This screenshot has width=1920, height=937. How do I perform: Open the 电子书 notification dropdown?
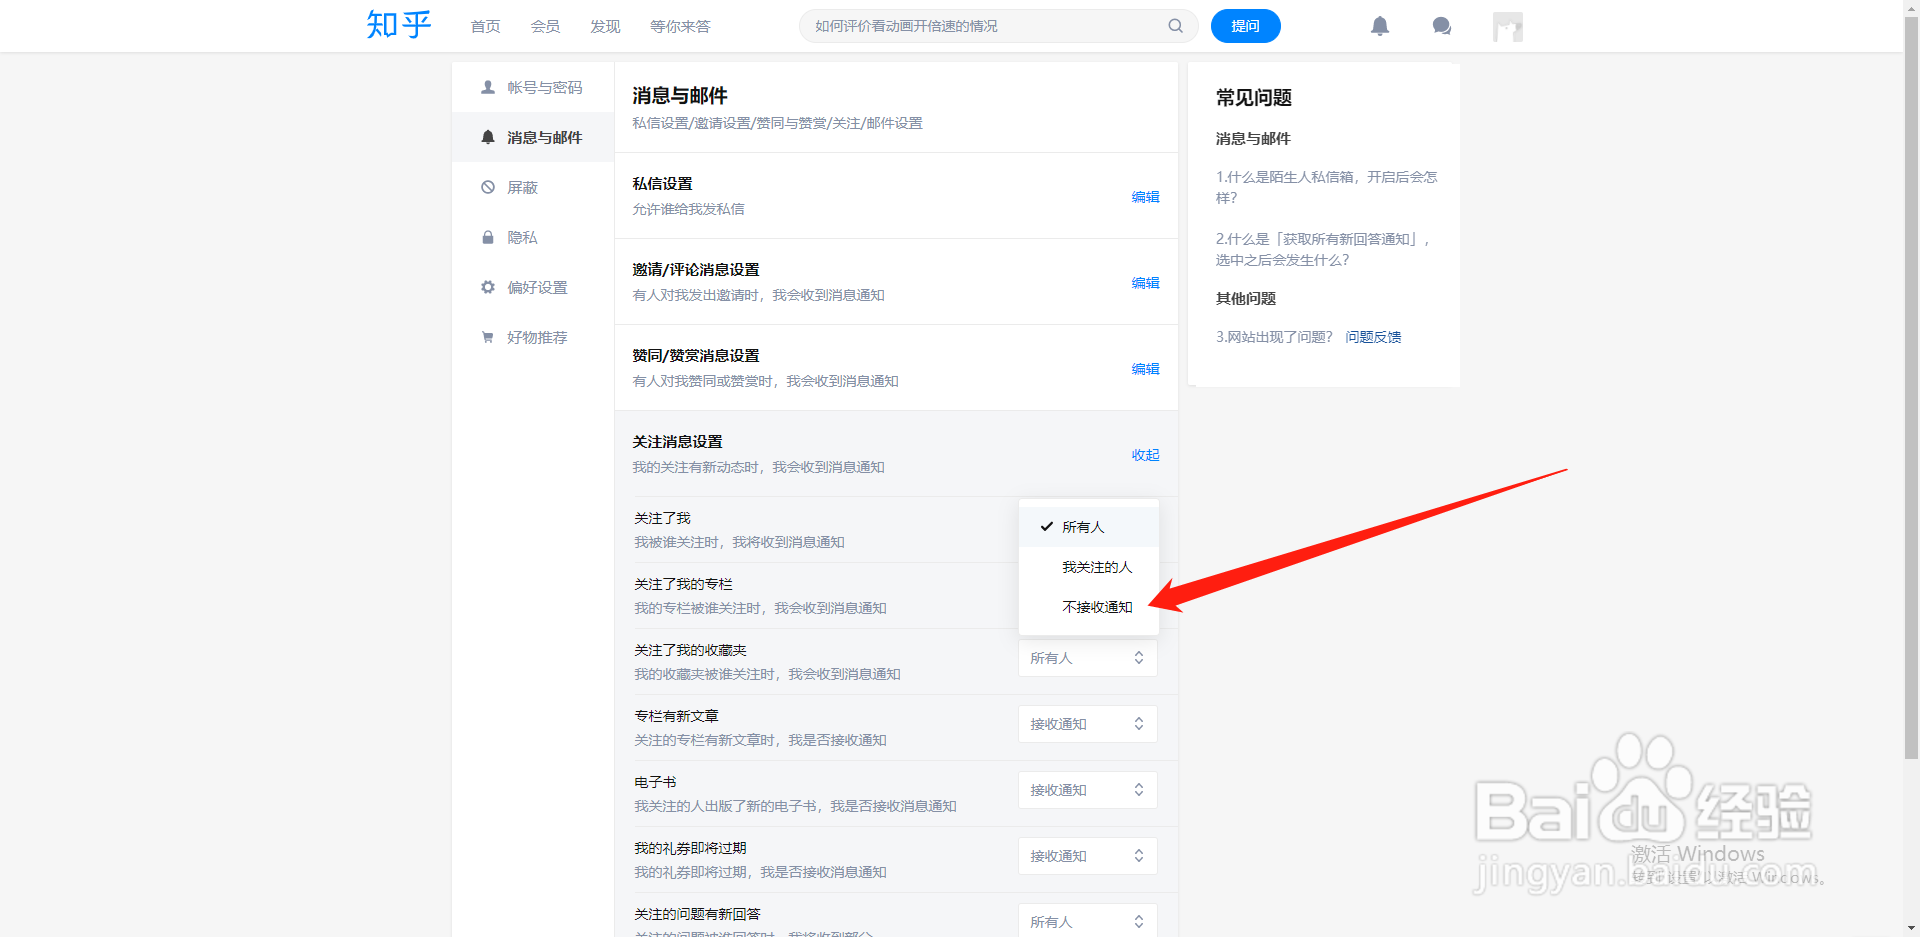[1087, 789]
